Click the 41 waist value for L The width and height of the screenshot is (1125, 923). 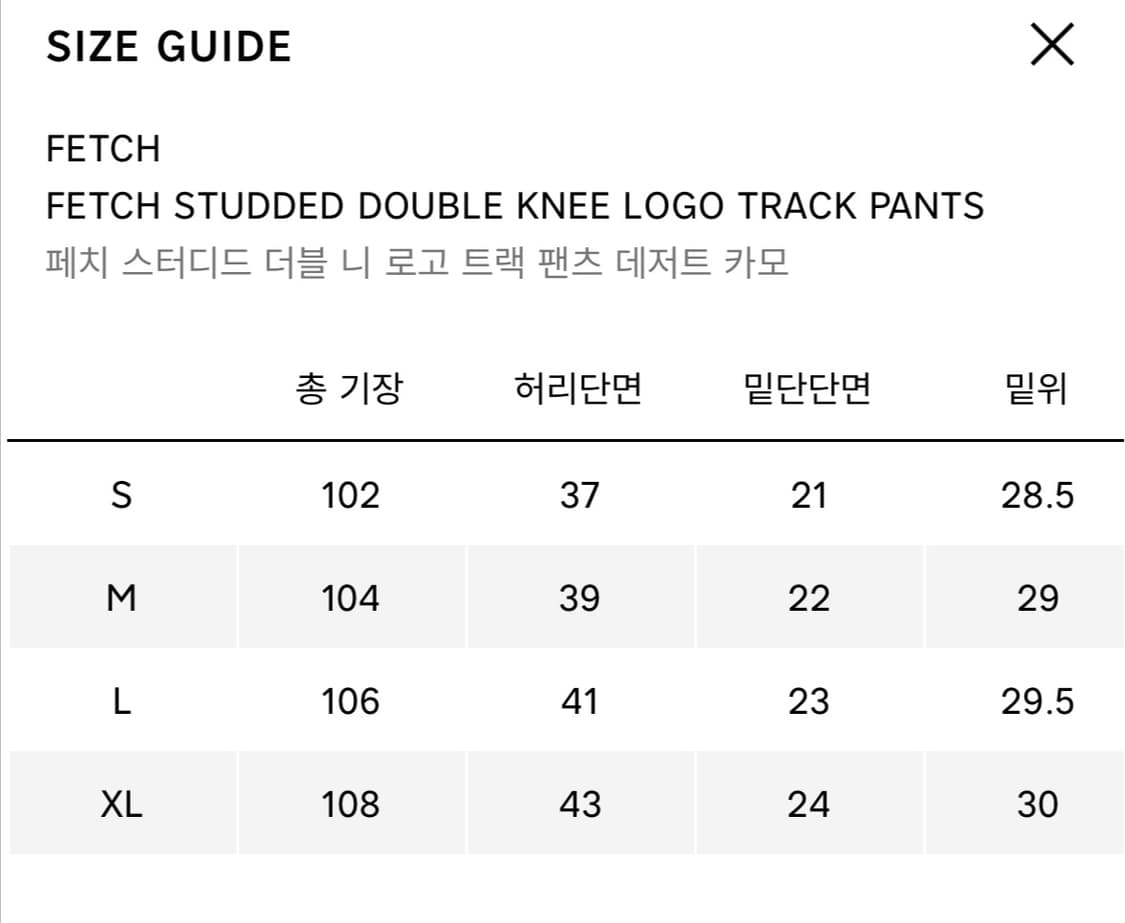(579, 701)
